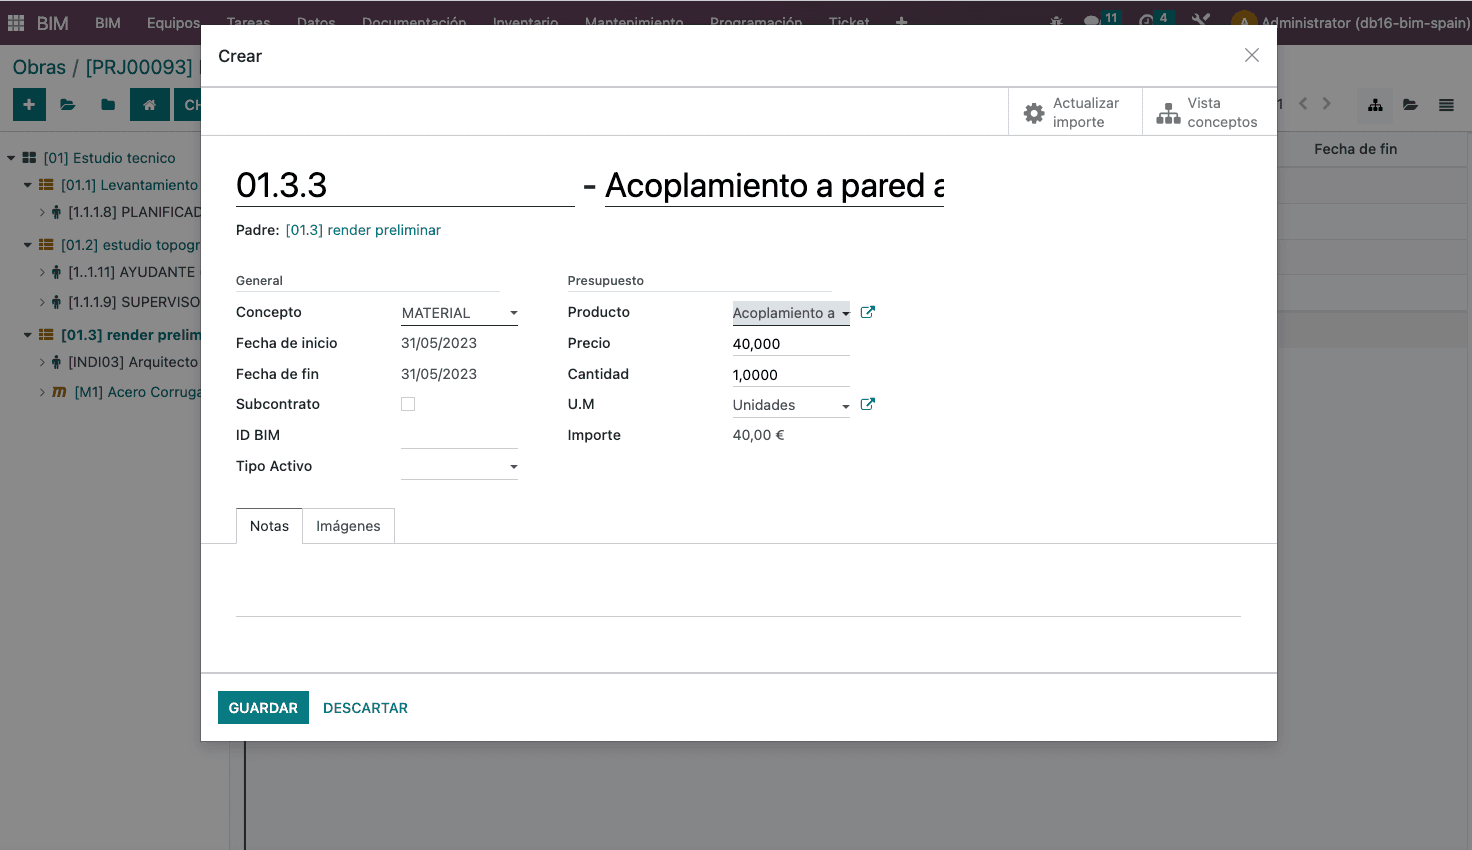This screenshot has height=850, width=1472.
Task: Toggle the Subcontrato checkbox
Action: (x=408, y=404)
